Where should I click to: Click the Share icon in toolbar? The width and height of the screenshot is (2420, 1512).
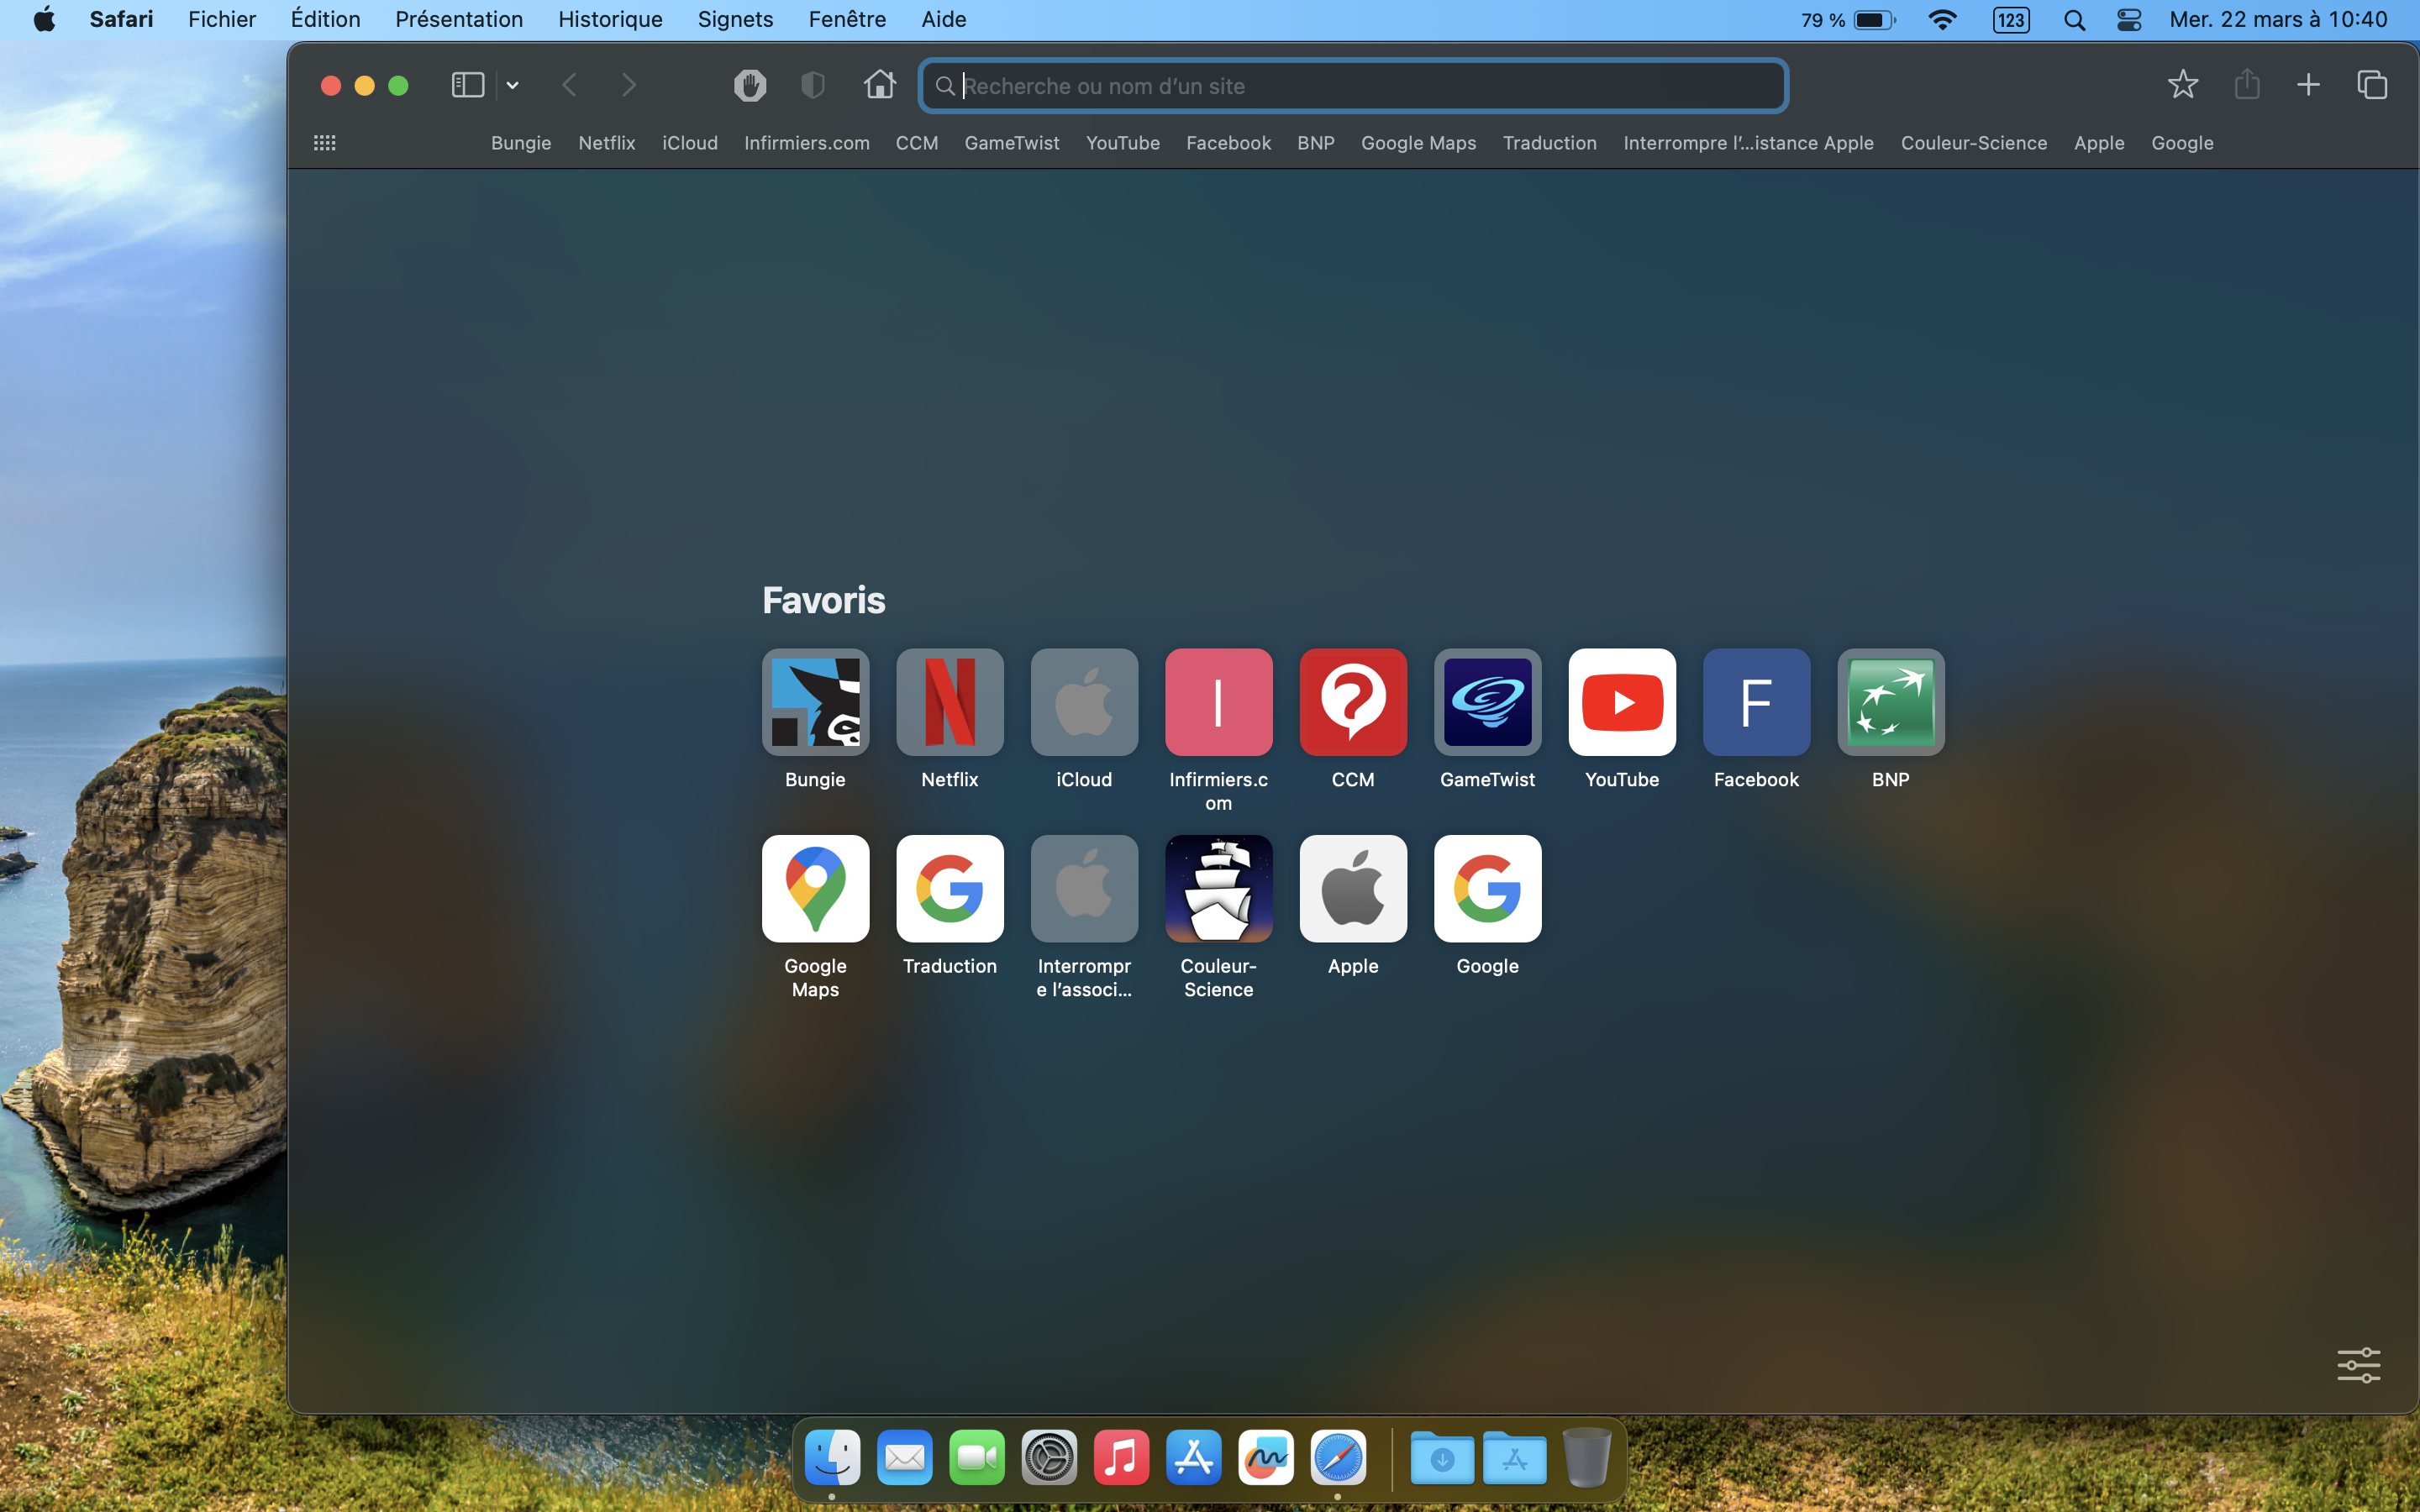coord(2246,85)
